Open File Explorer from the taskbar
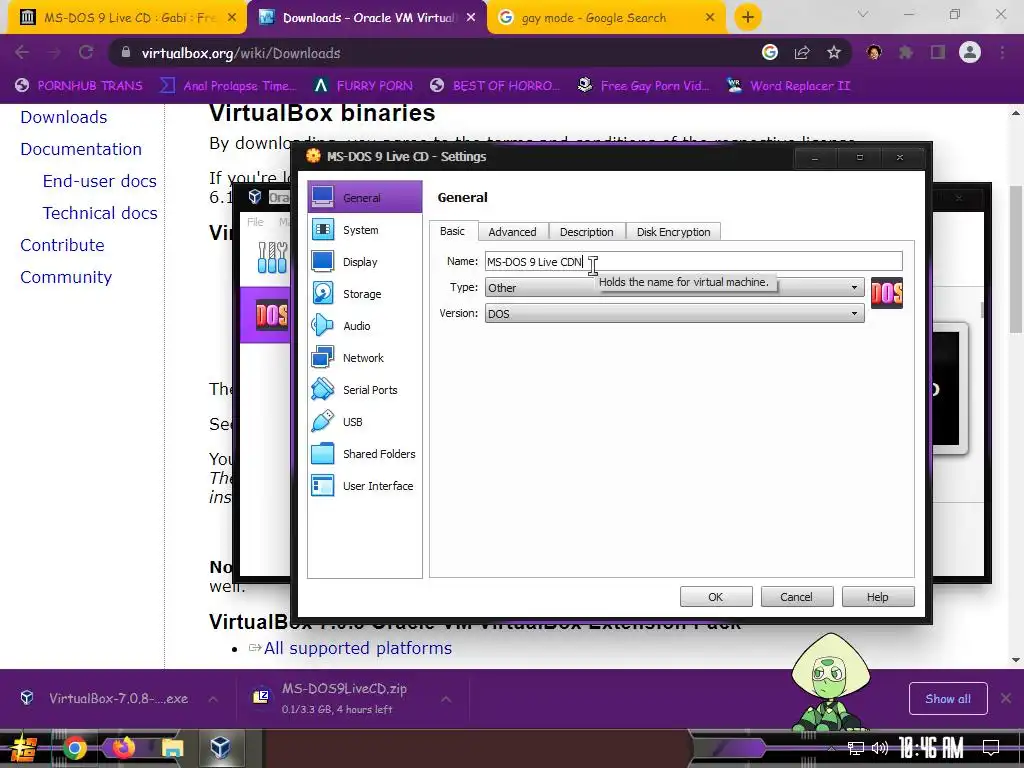 172,748
